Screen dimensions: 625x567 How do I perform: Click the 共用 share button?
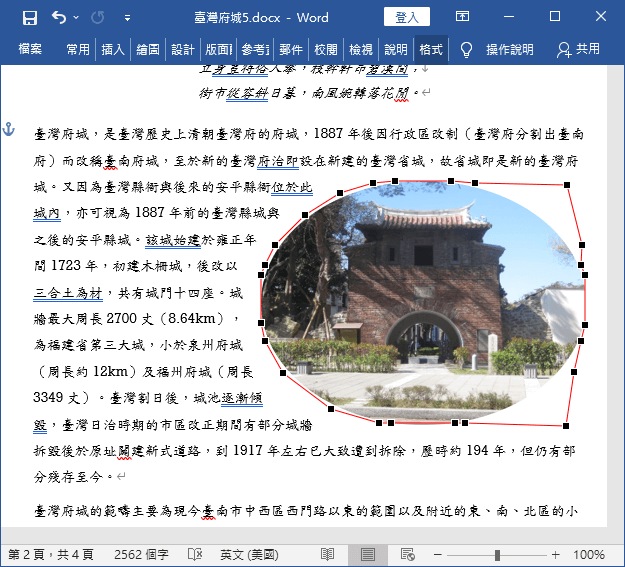pyautogui.click(x=578, y=49)
